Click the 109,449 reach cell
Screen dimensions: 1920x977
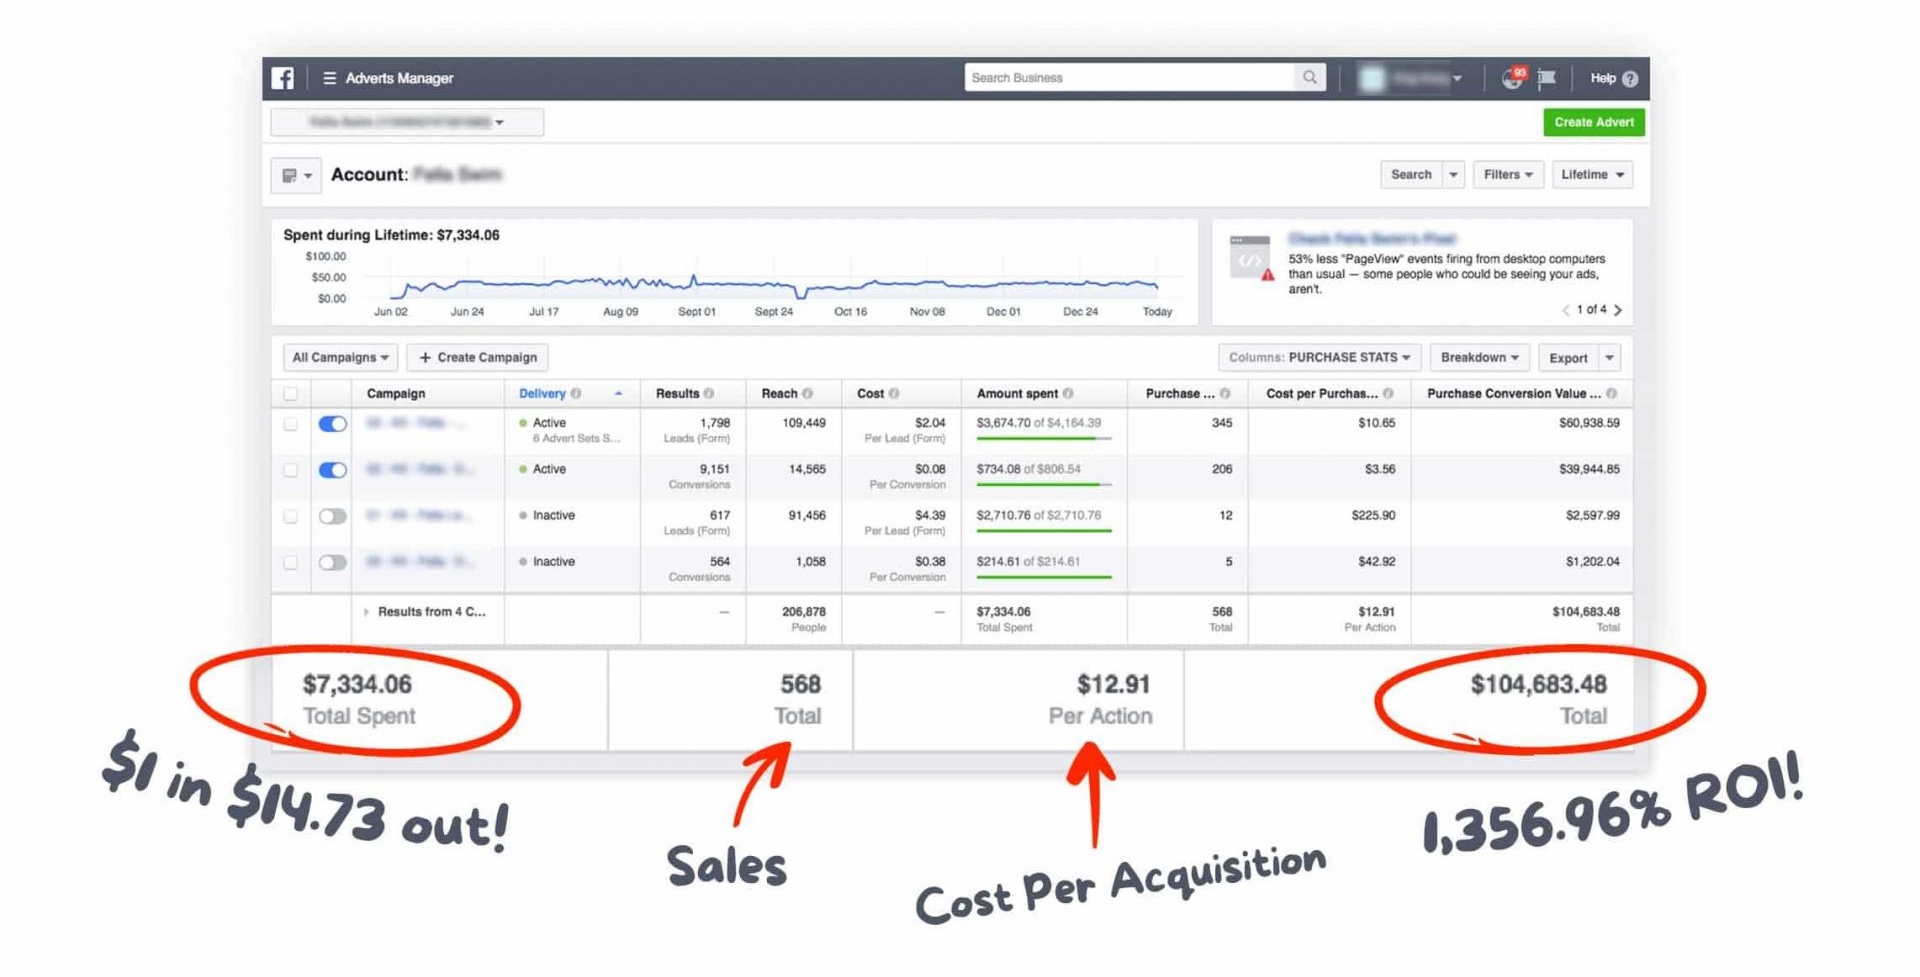[804, 424]
